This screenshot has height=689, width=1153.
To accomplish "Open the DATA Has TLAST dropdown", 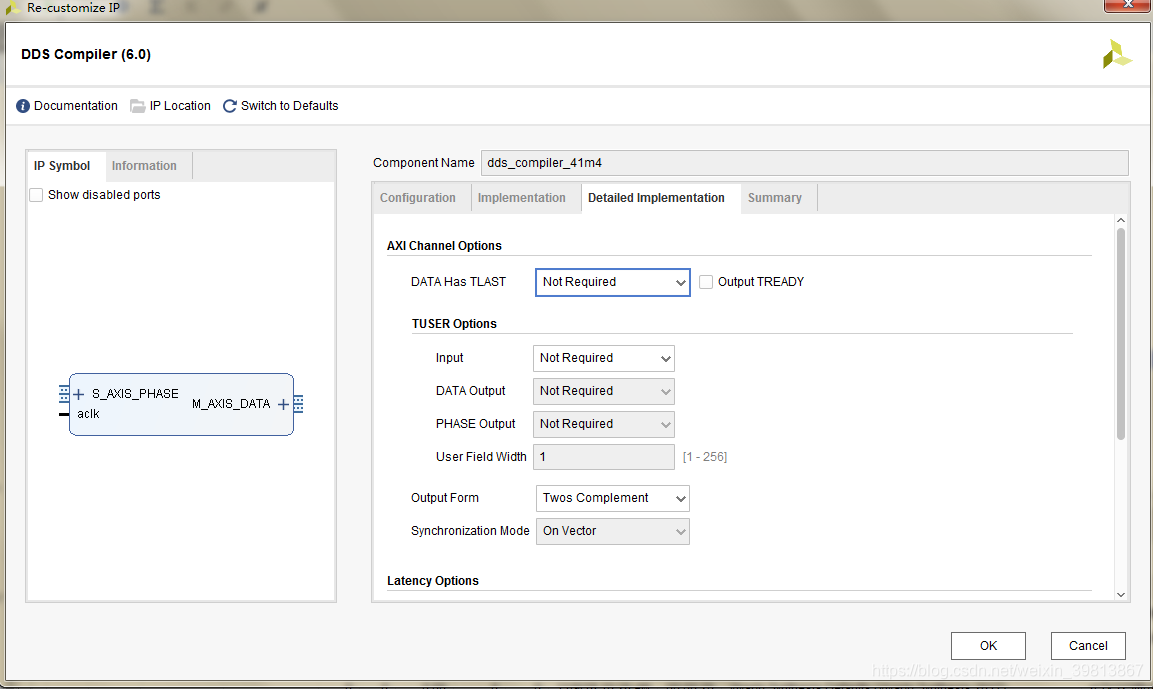I will tap(613, 282).
